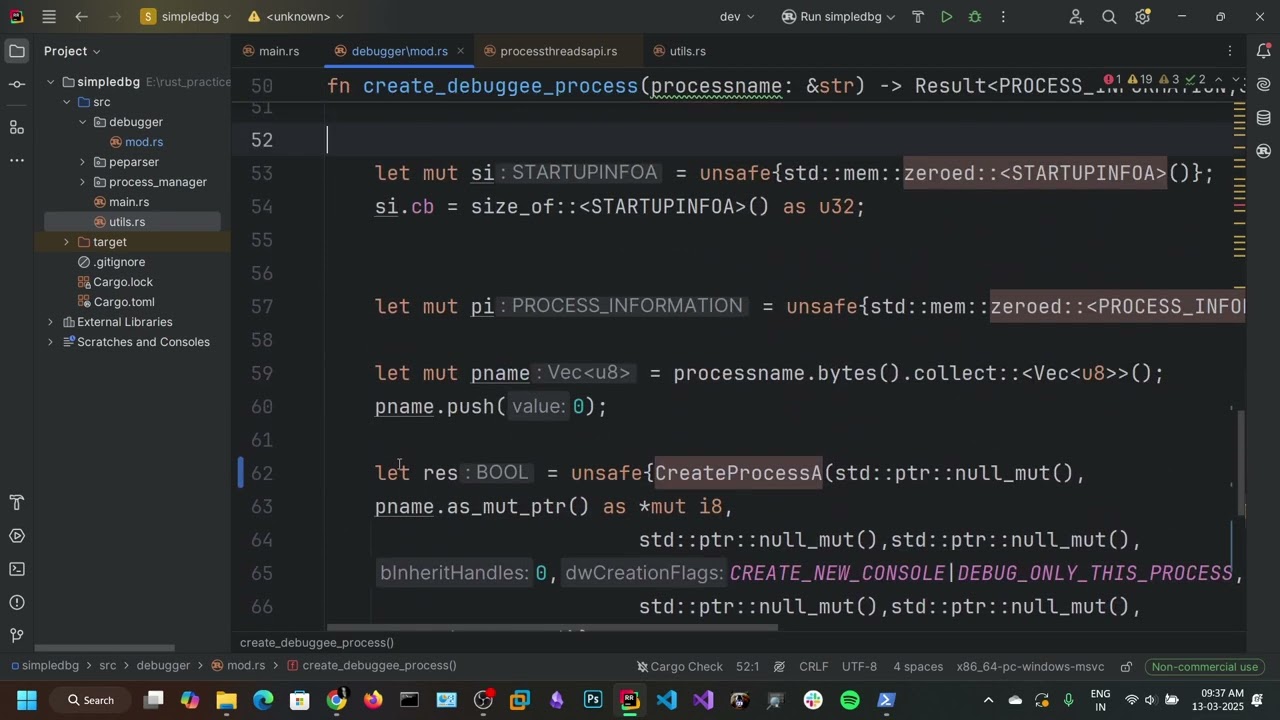The height and width of the screenshot is (720, 1280).
Task: Run simpledbg with the green play button
Action: [946, 17]
